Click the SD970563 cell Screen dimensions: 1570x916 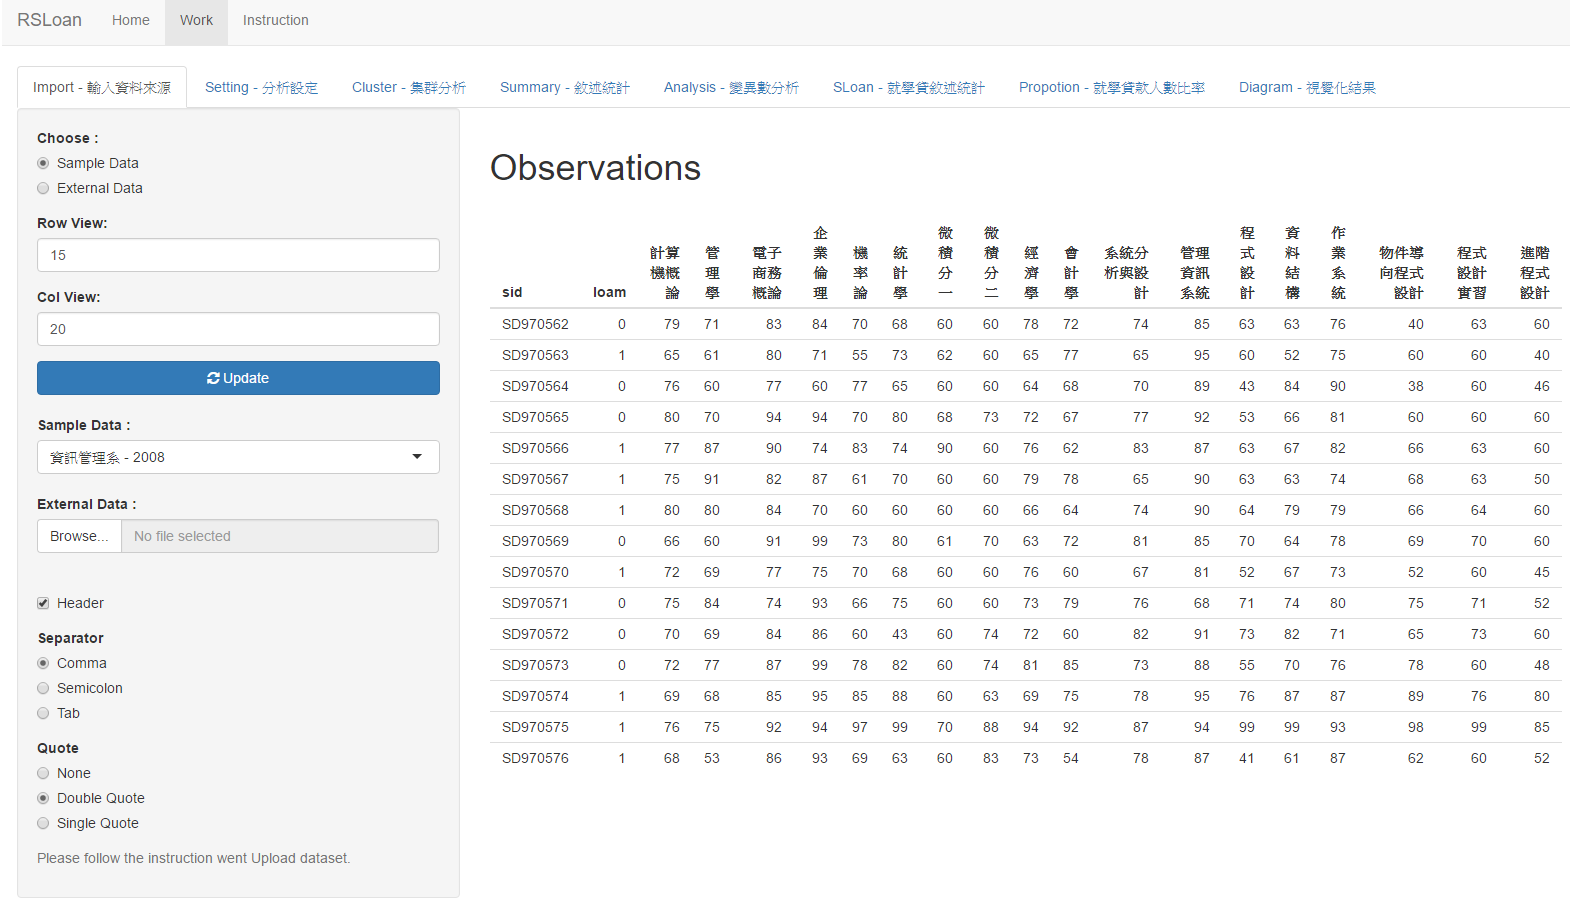tap(535, 355)
